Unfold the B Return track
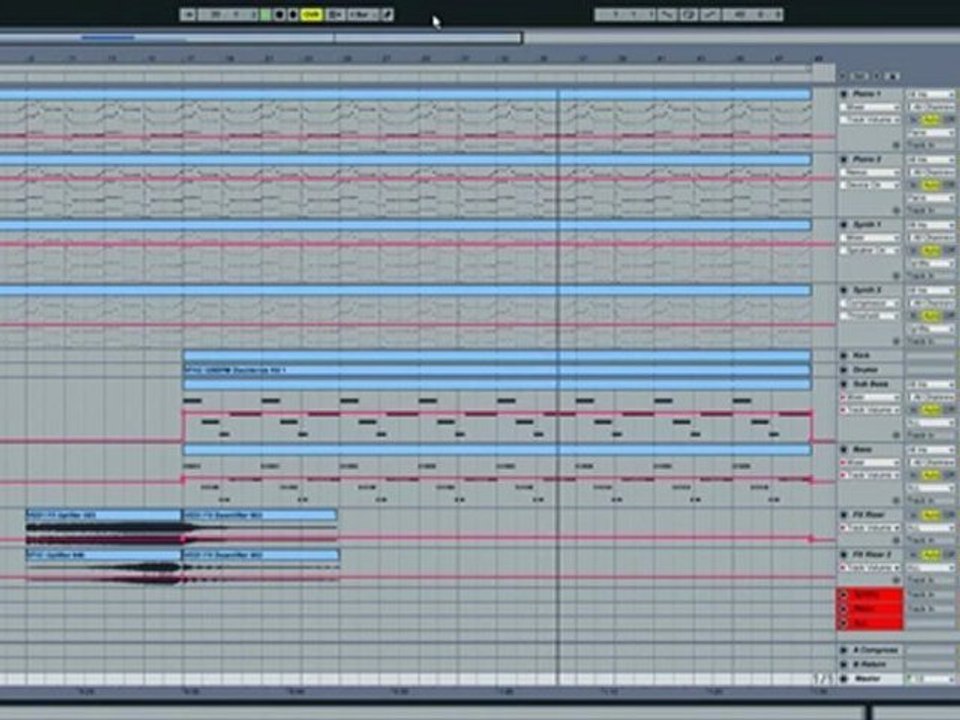Viewport: 960px width, 720px height. point(844,664)
